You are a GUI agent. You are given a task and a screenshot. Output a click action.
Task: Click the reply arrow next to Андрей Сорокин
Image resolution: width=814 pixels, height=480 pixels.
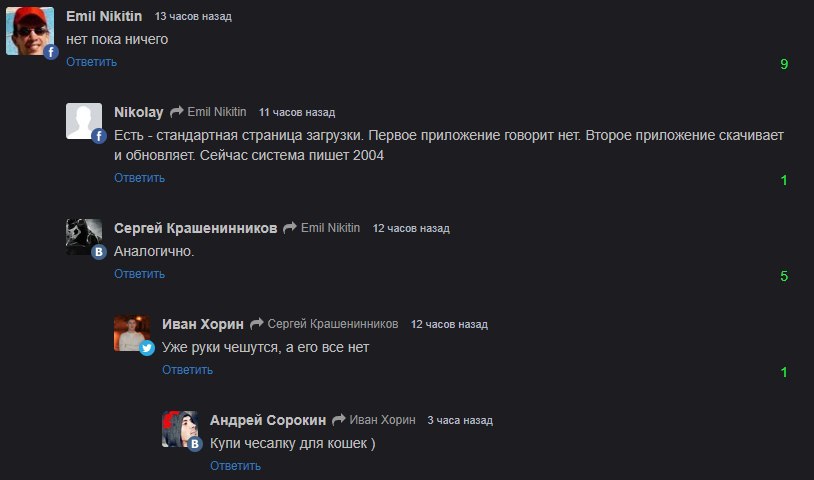[x=338, y=419]
